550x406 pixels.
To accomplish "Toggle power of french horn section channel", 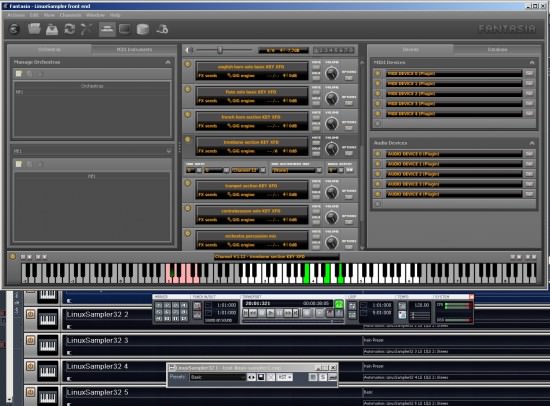I will click(188, 114).
